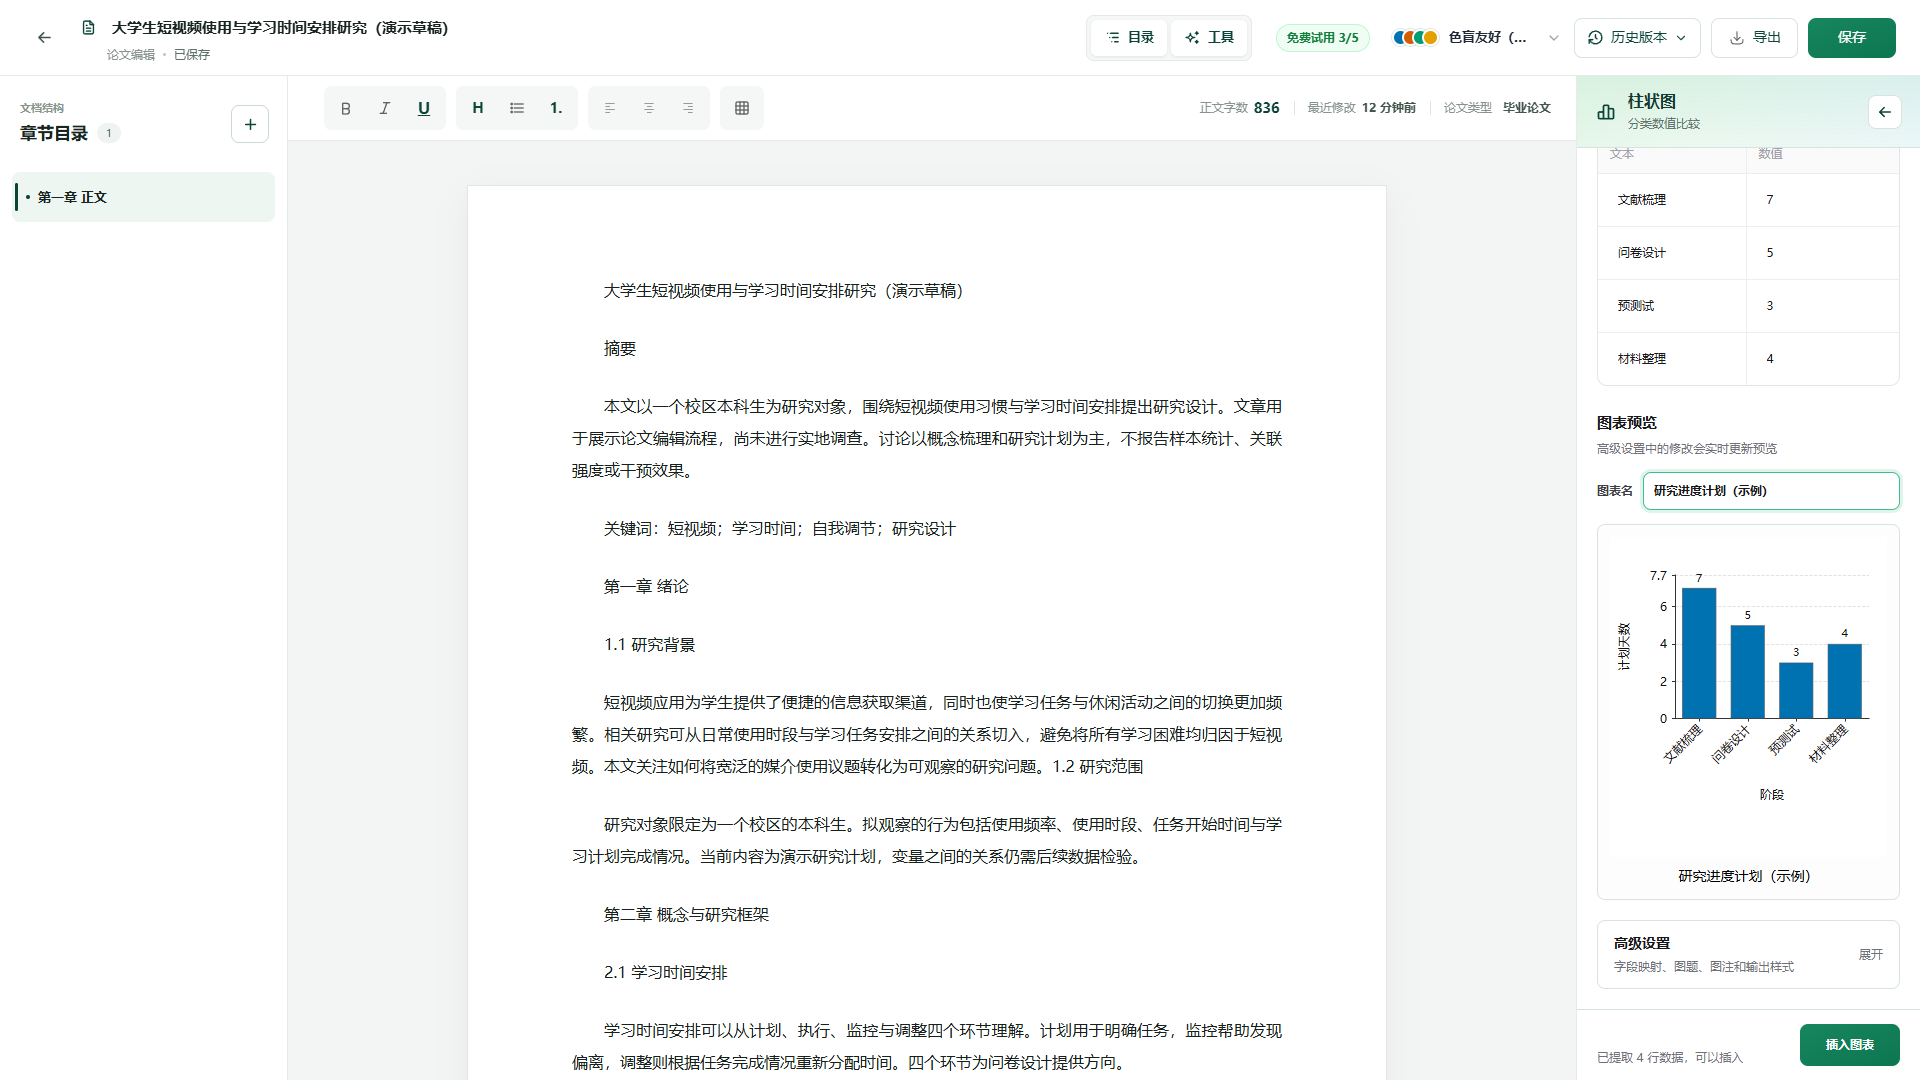Open the 色盲友好 color scheme dropdown

[x=1476, y=38]
